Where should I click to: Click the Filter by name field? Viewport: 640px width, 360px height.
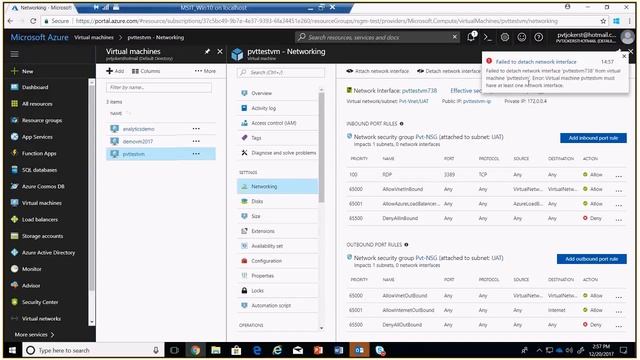pyautogui.click(x=159, y=87)
